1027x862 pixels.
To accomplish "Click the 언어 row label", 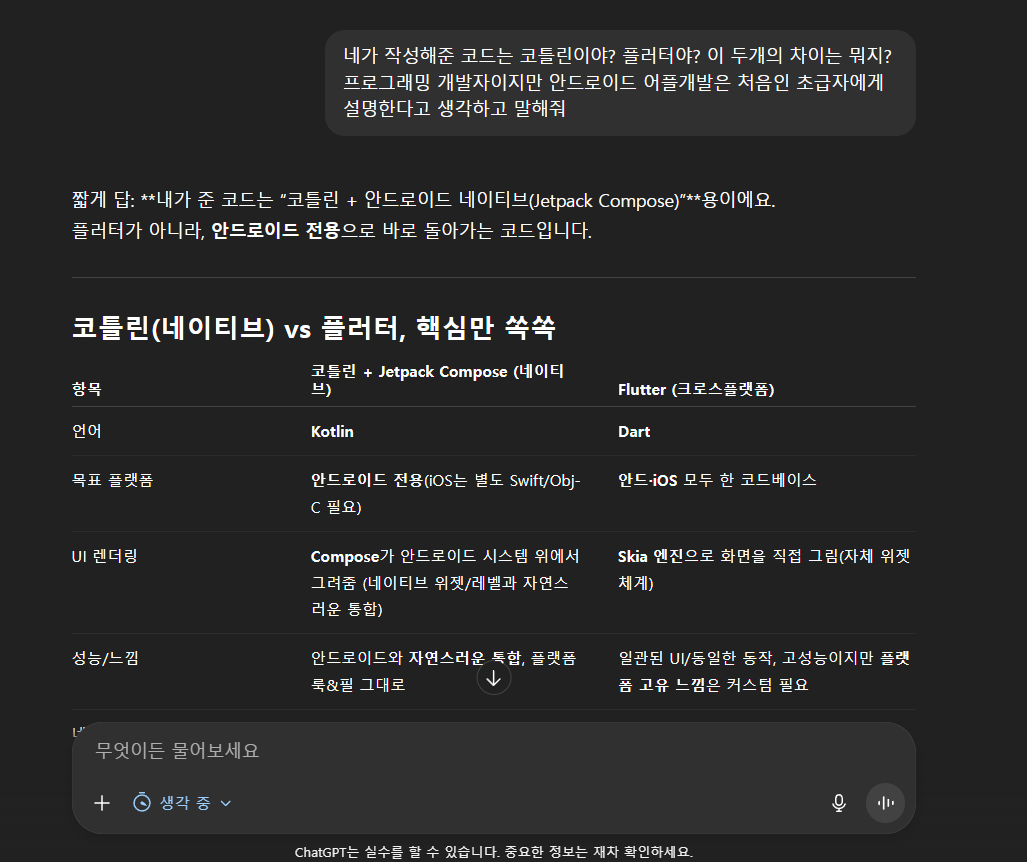I will point(86,431).
